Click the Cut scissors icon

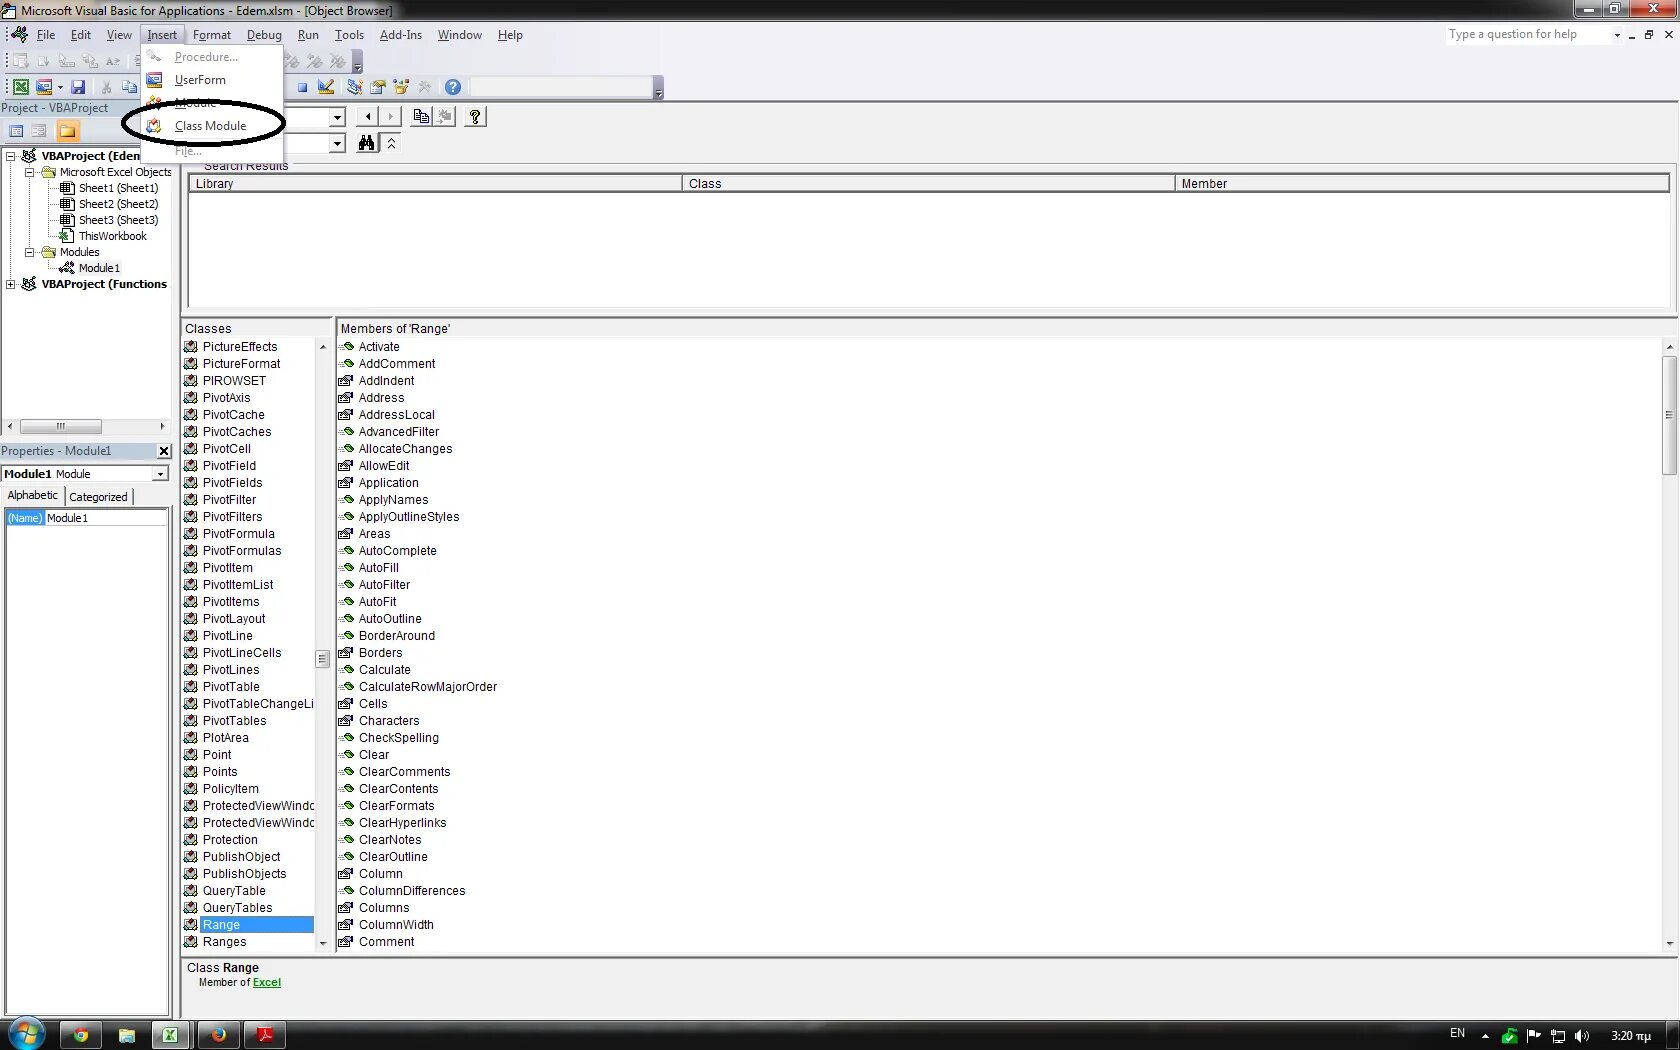(x=106, y=87)
